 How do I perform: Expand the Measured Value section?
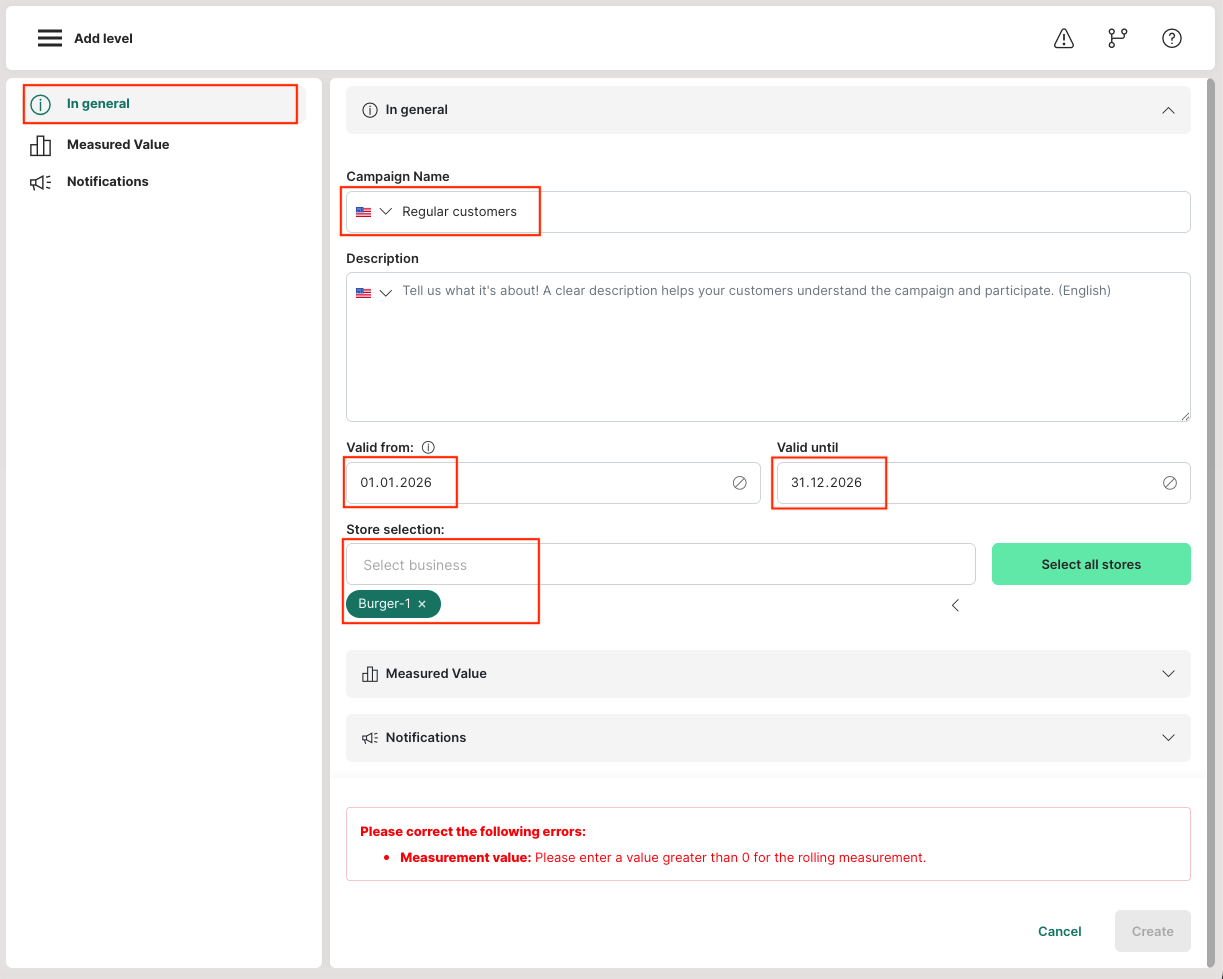pyautogui.click(x=1168, y=674)
